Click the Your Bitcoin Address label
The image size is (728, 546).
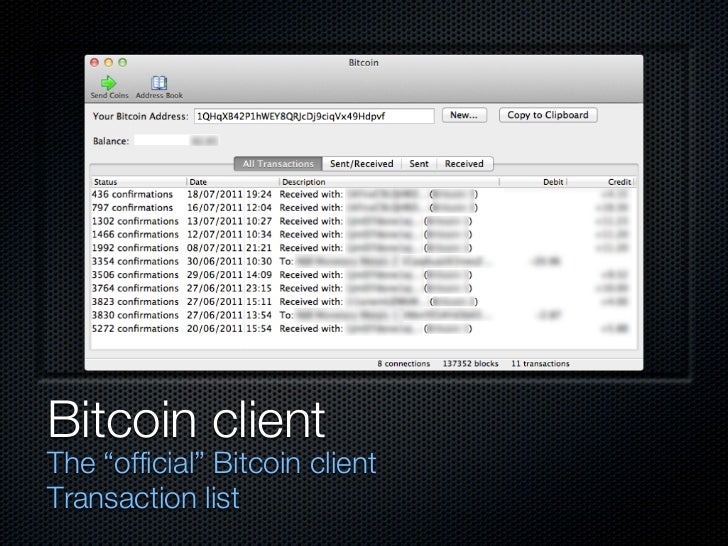[x=140, y=116]
